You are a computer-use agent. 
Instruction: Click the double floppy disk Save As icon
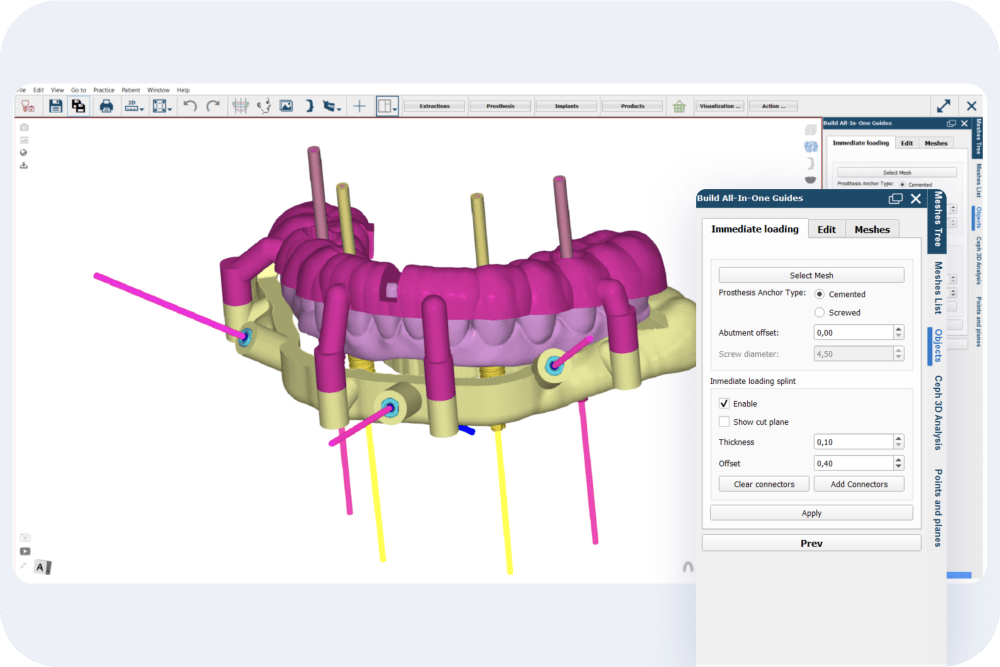pos(78,106)
